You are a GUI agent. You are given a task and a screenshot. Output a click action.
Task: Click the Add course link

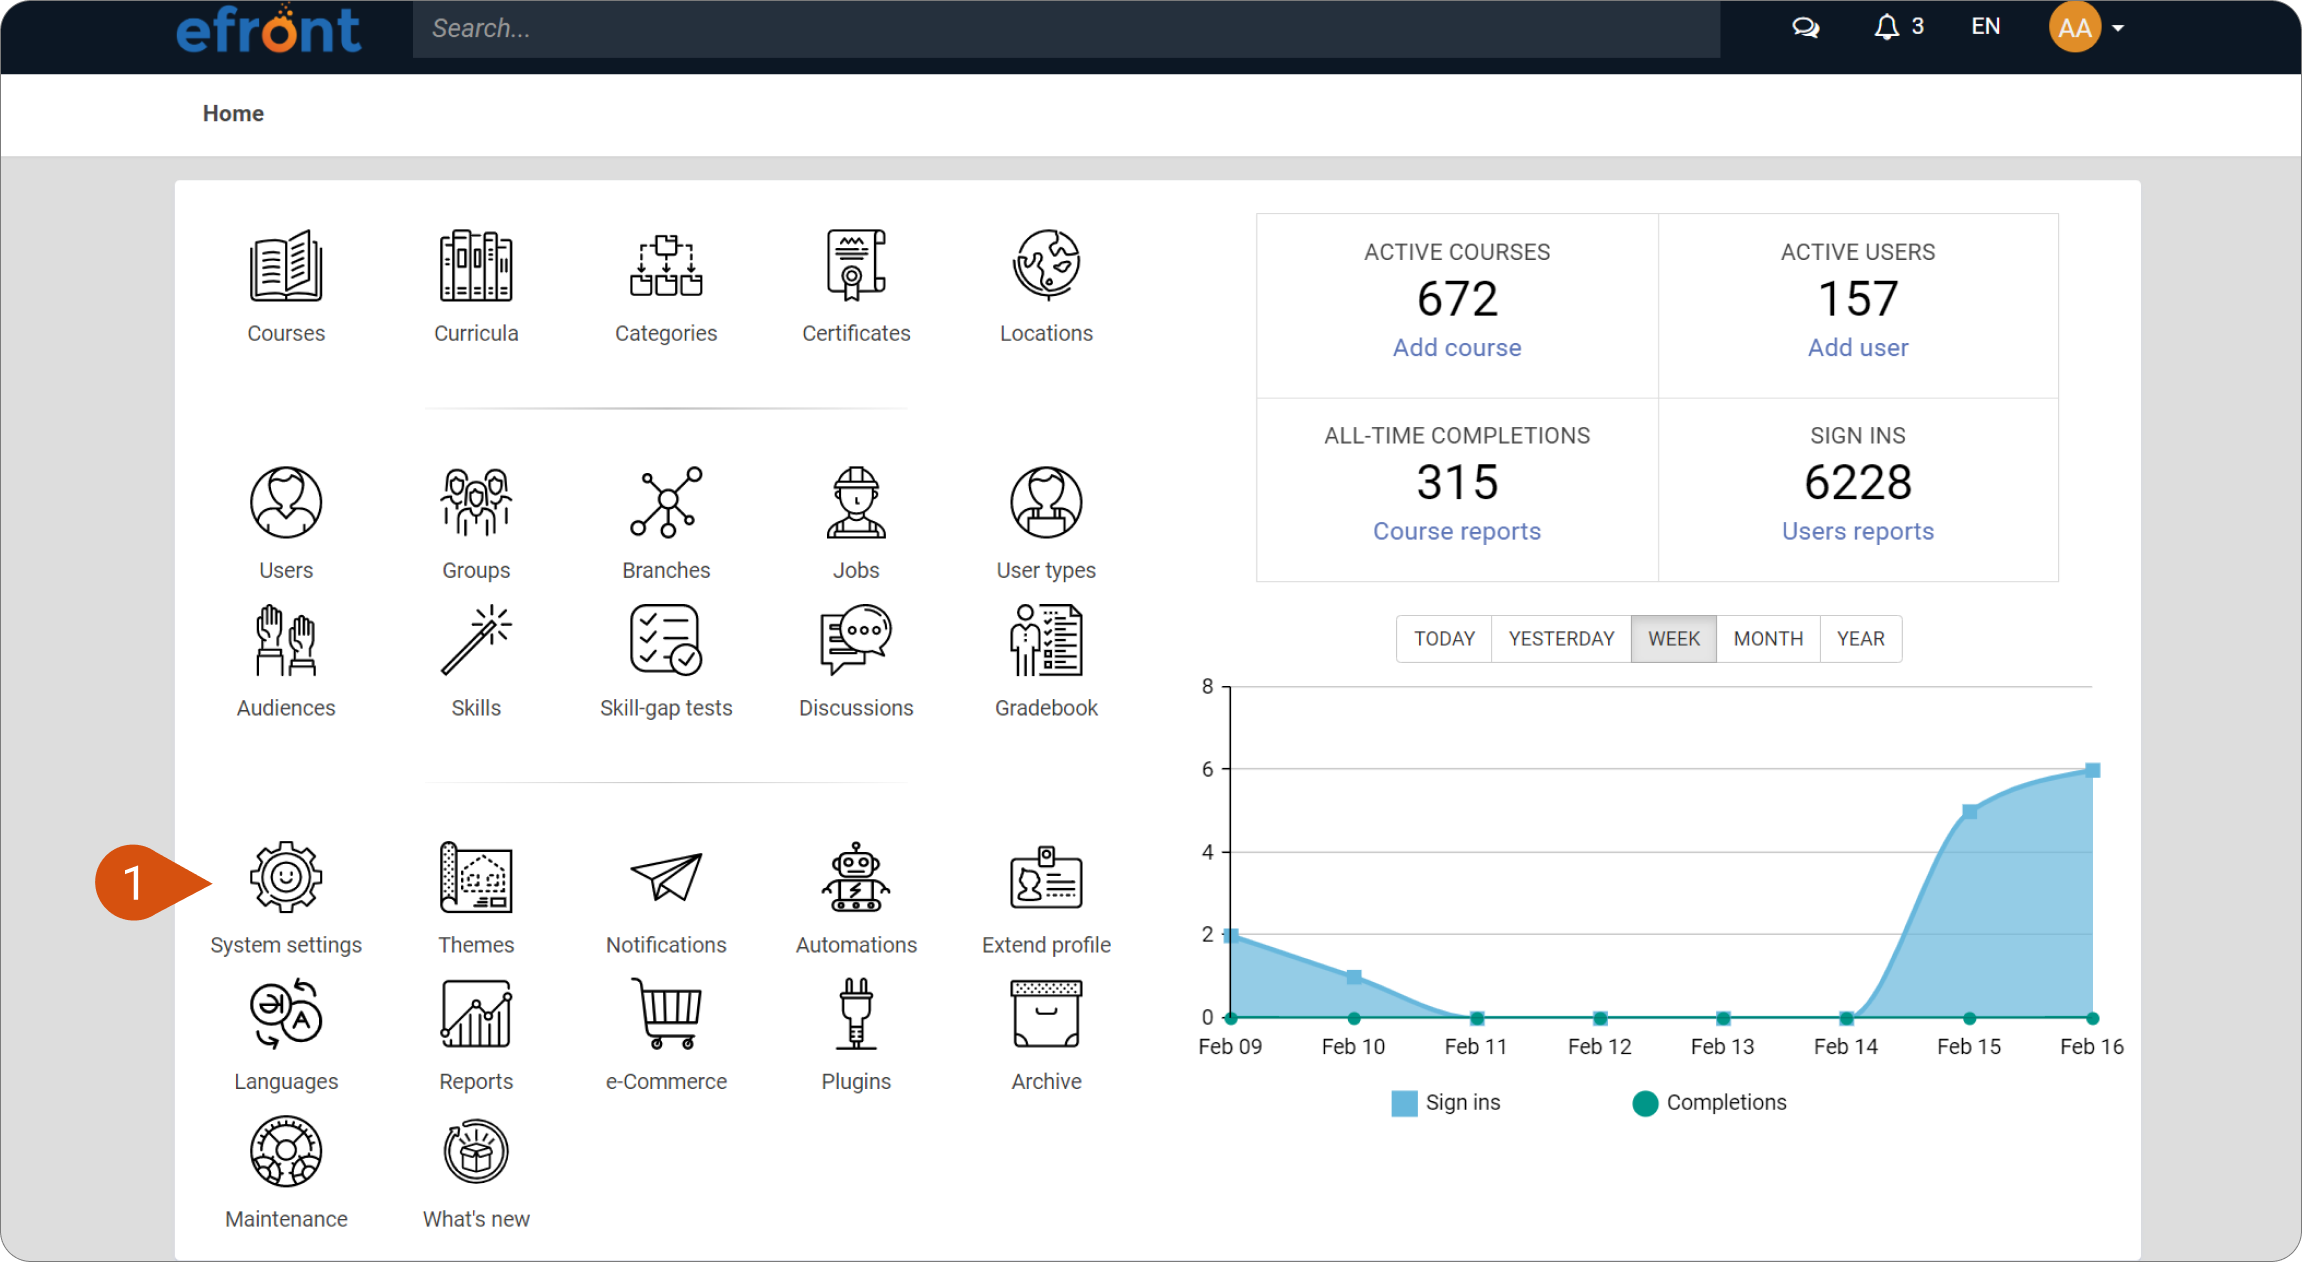[1457, 347]
